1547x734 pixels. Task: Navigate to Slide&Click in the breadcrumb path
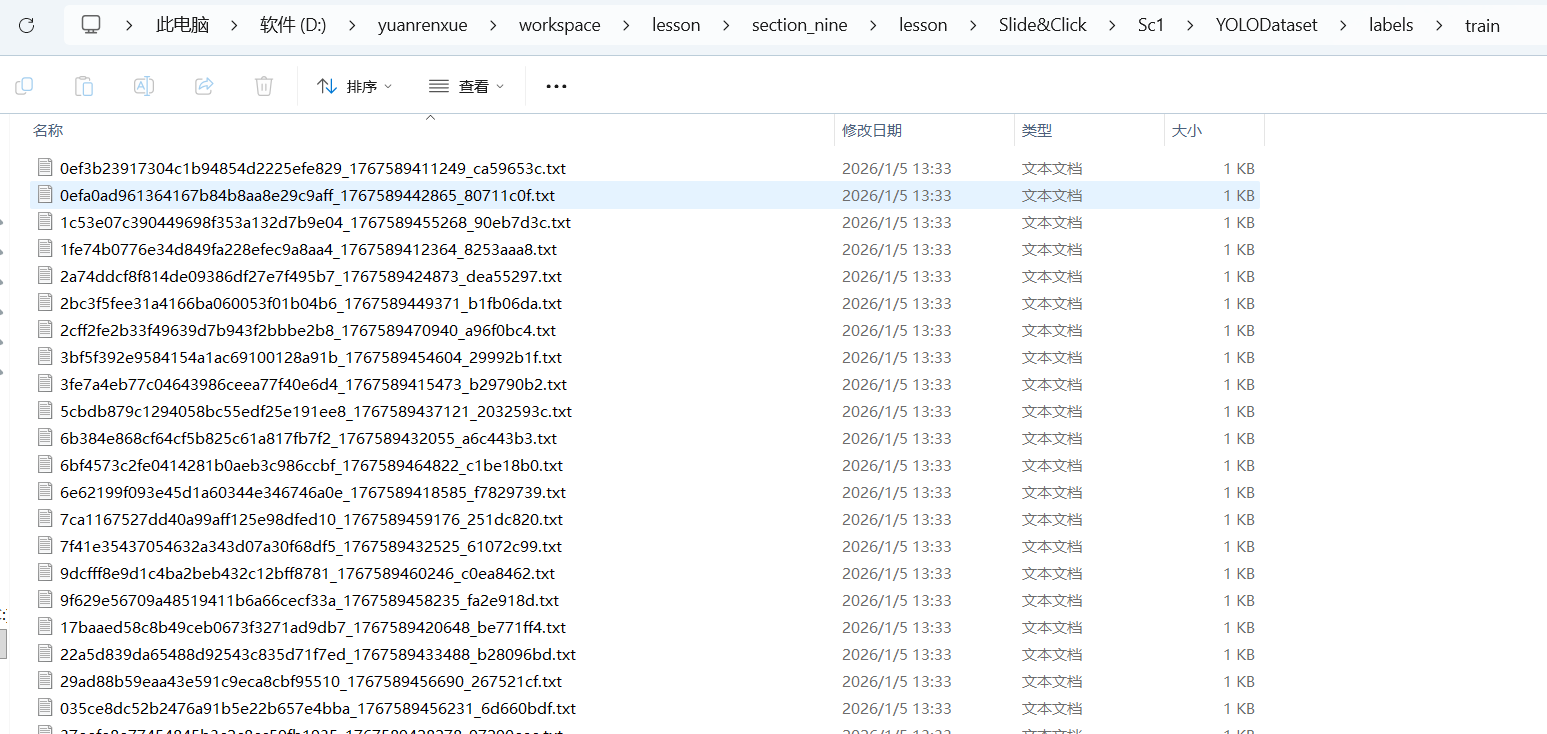[x=1042, y=25]
